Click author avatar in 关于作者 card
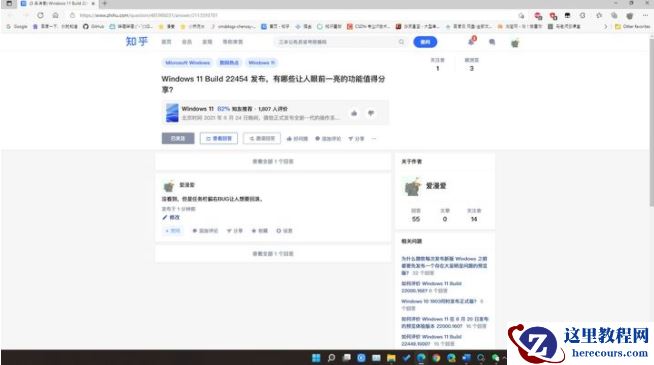This screenshot has width=654, height=365. tap(413, 187)
